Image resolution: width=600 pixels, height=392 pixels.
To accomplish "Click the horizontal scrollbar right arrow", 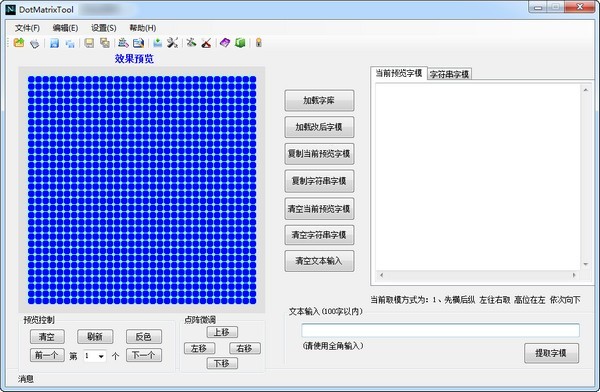I will [x=574, y=275].
